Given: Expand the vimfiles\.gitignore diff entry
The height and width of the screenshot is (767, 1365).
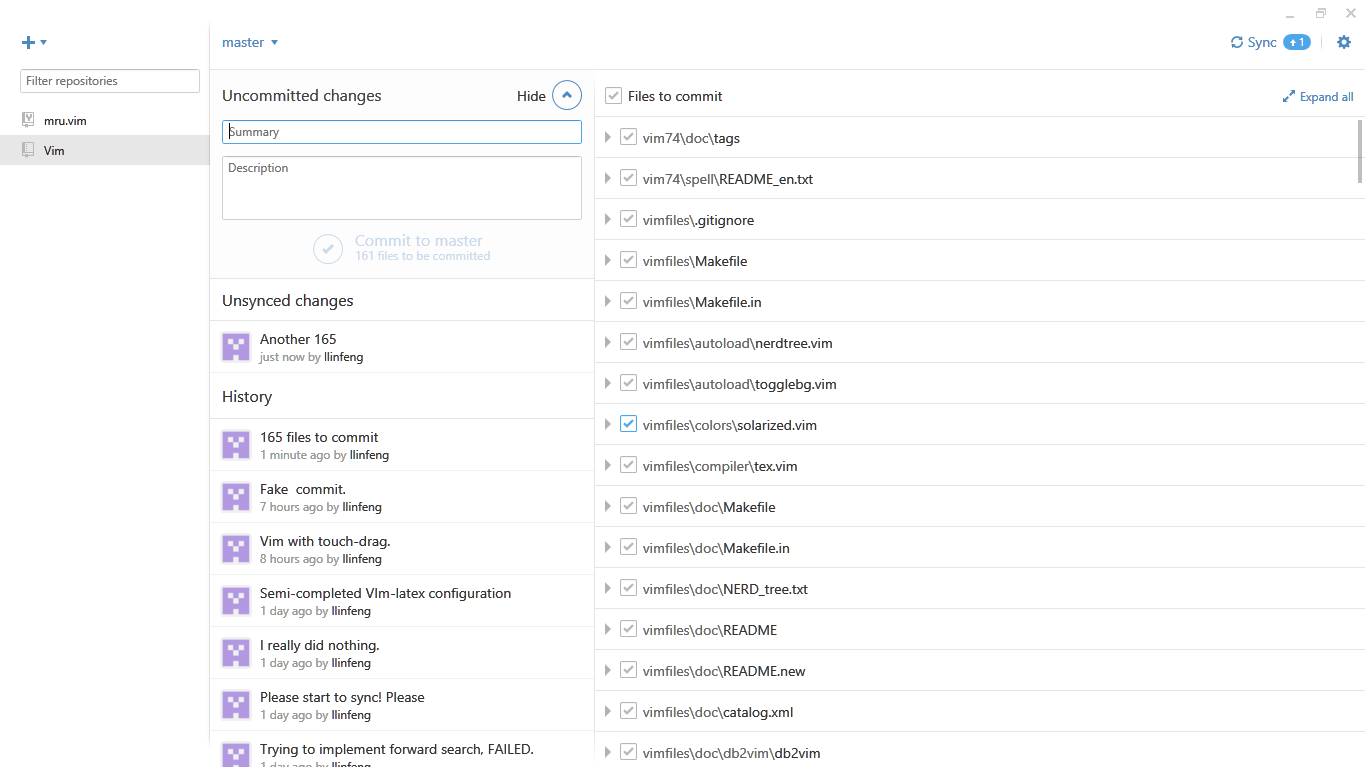Looking at the screenshot, I should [608, 219].
